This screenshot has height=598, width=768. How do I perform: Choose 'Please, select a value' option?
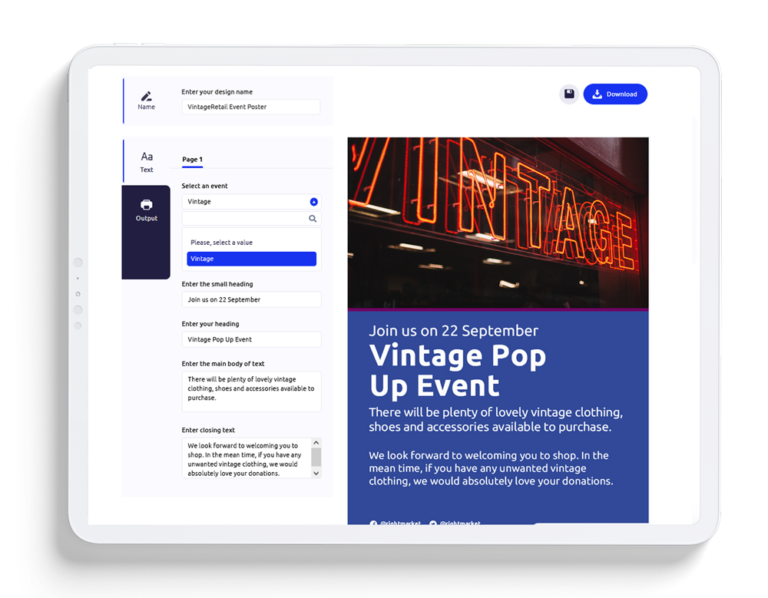coord(221,242)
